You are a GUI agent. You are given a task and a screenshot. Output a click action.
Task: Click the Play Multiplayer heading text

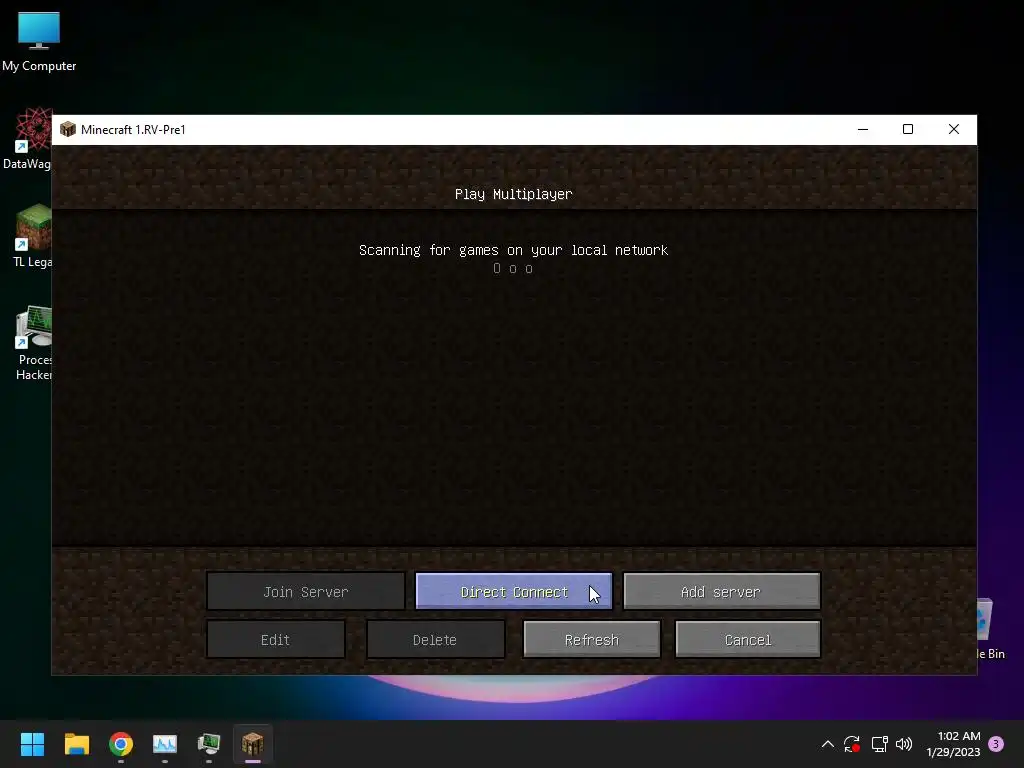coord(513,194)
